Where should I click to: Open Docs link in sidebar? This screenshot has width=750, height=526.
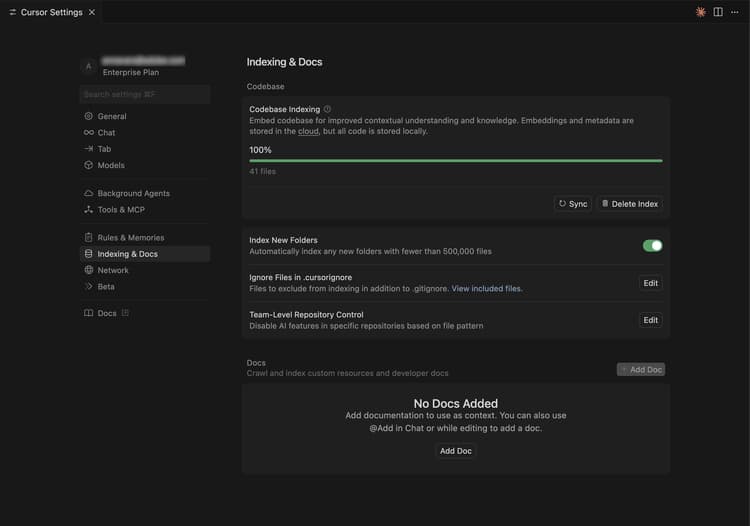[x=145, y=313]
